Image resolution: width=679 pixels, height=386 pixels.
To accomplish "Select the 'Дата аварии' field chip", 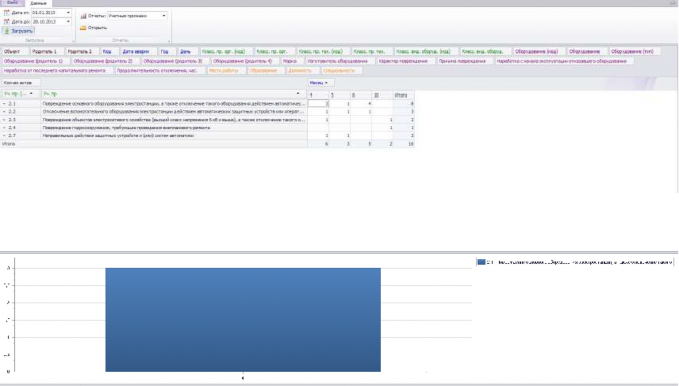I will point(138,52).
